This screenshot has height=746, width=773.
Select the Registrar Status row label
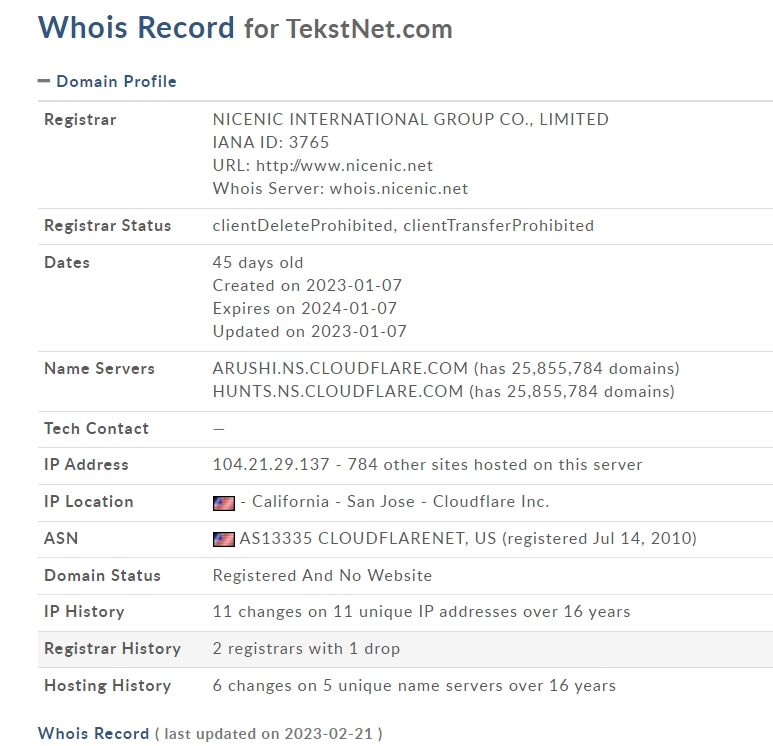(107, 226)
